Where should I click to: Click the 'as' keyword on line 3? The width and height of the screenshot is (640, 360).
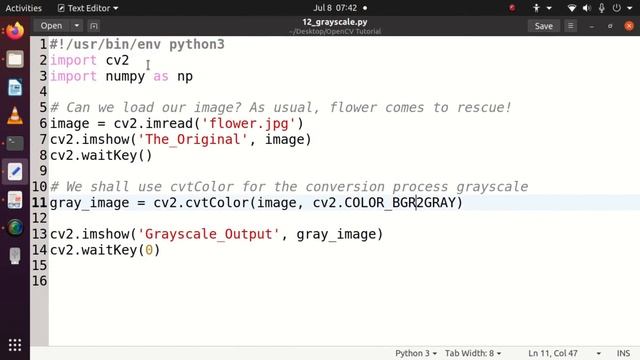click(161, 77)
